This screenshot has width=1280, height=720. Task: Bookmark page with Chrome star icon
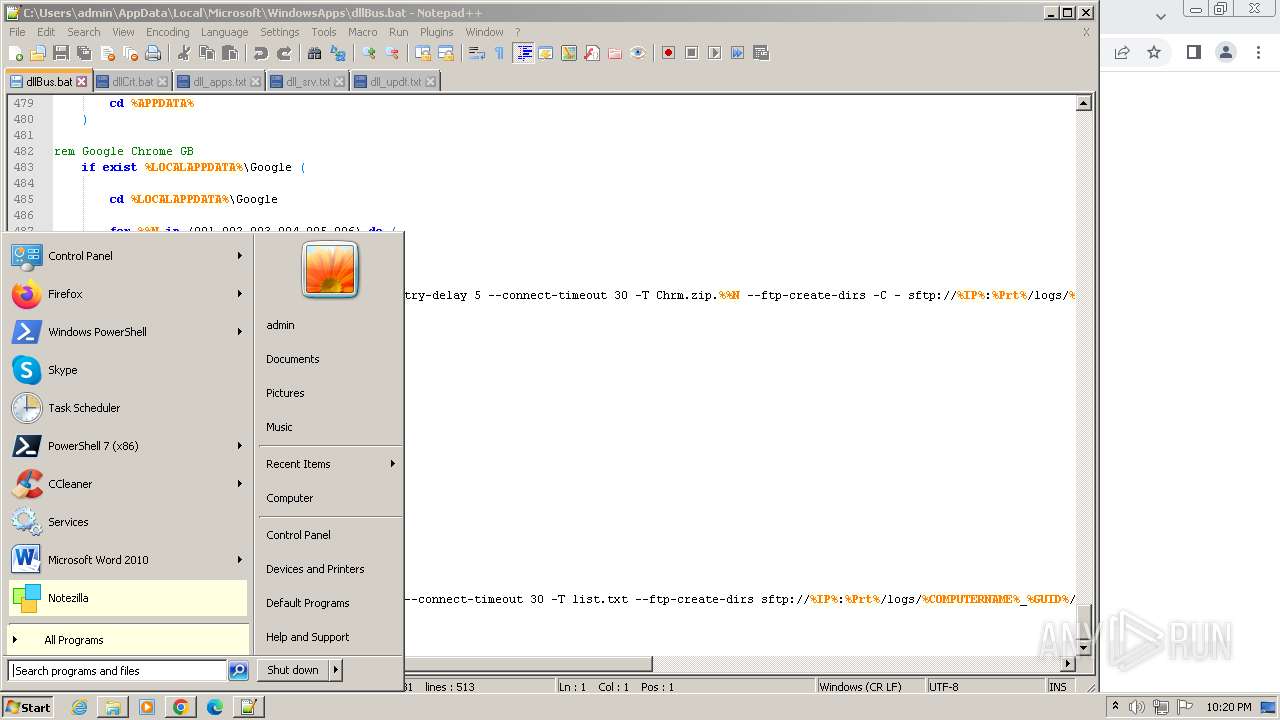pyautogui.click(x=1154, y=52)
